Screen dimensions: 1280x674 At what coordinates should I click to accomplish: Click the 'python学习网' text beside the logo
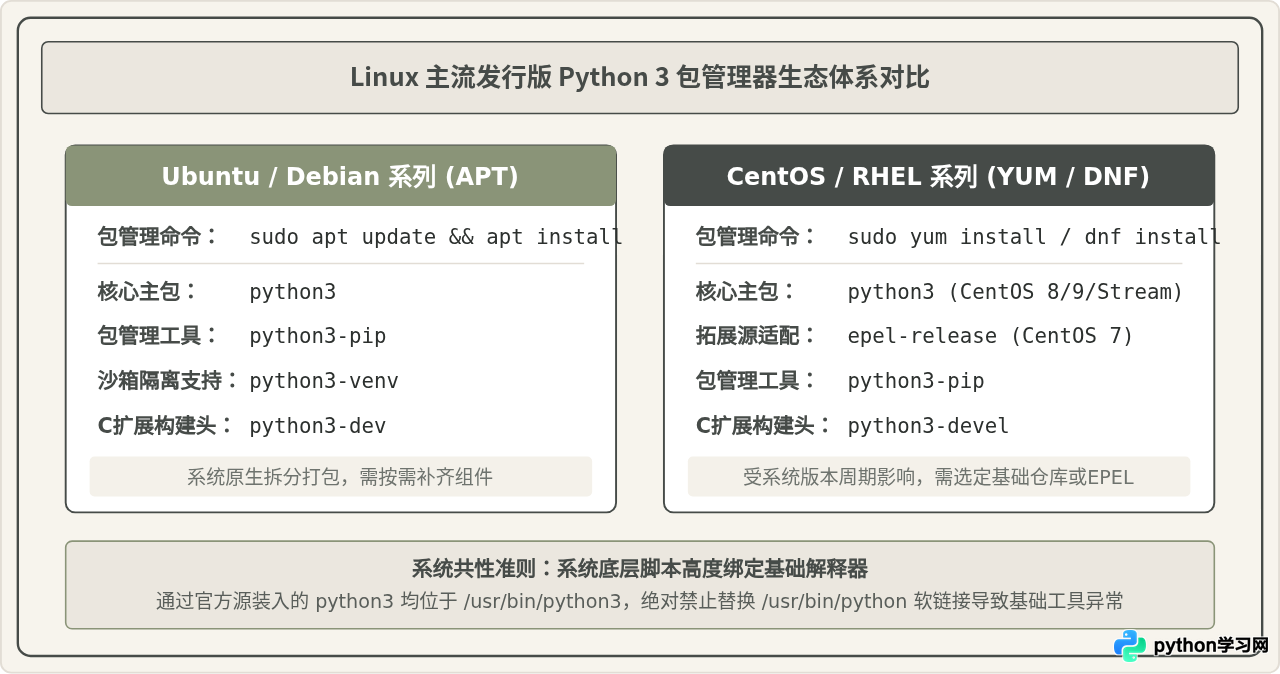(1211, 646)
